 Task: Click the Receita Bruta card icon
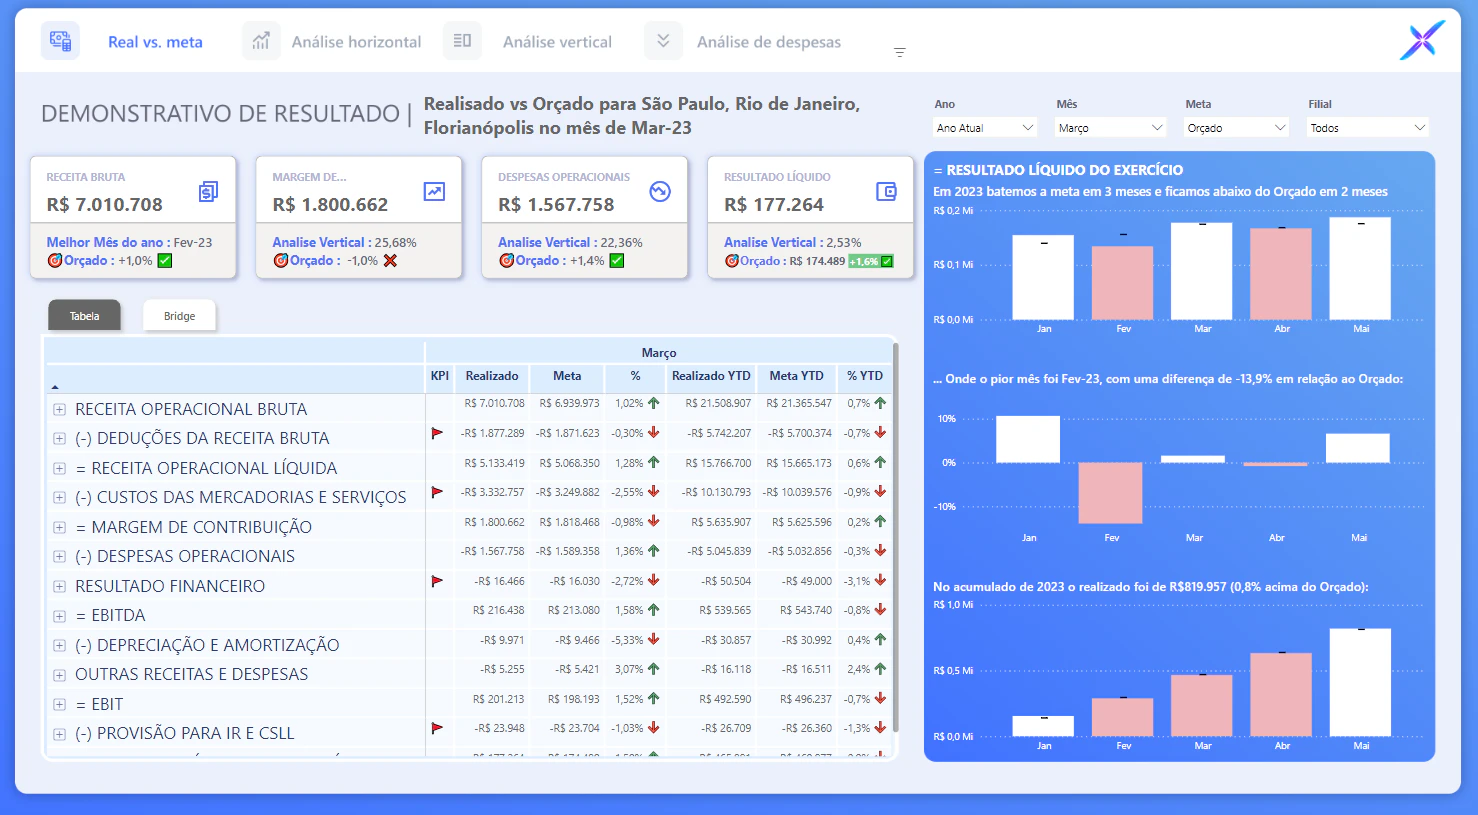click(208, 191)
